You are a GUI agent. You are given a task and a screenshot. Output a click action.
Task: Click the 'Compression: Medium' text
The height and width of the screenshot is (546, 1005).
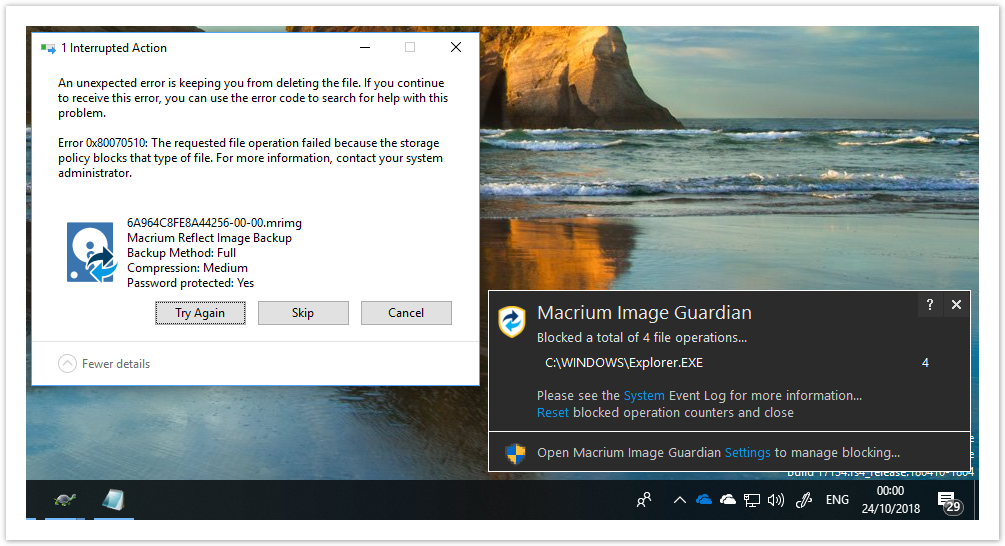click(x=187, y=268)
